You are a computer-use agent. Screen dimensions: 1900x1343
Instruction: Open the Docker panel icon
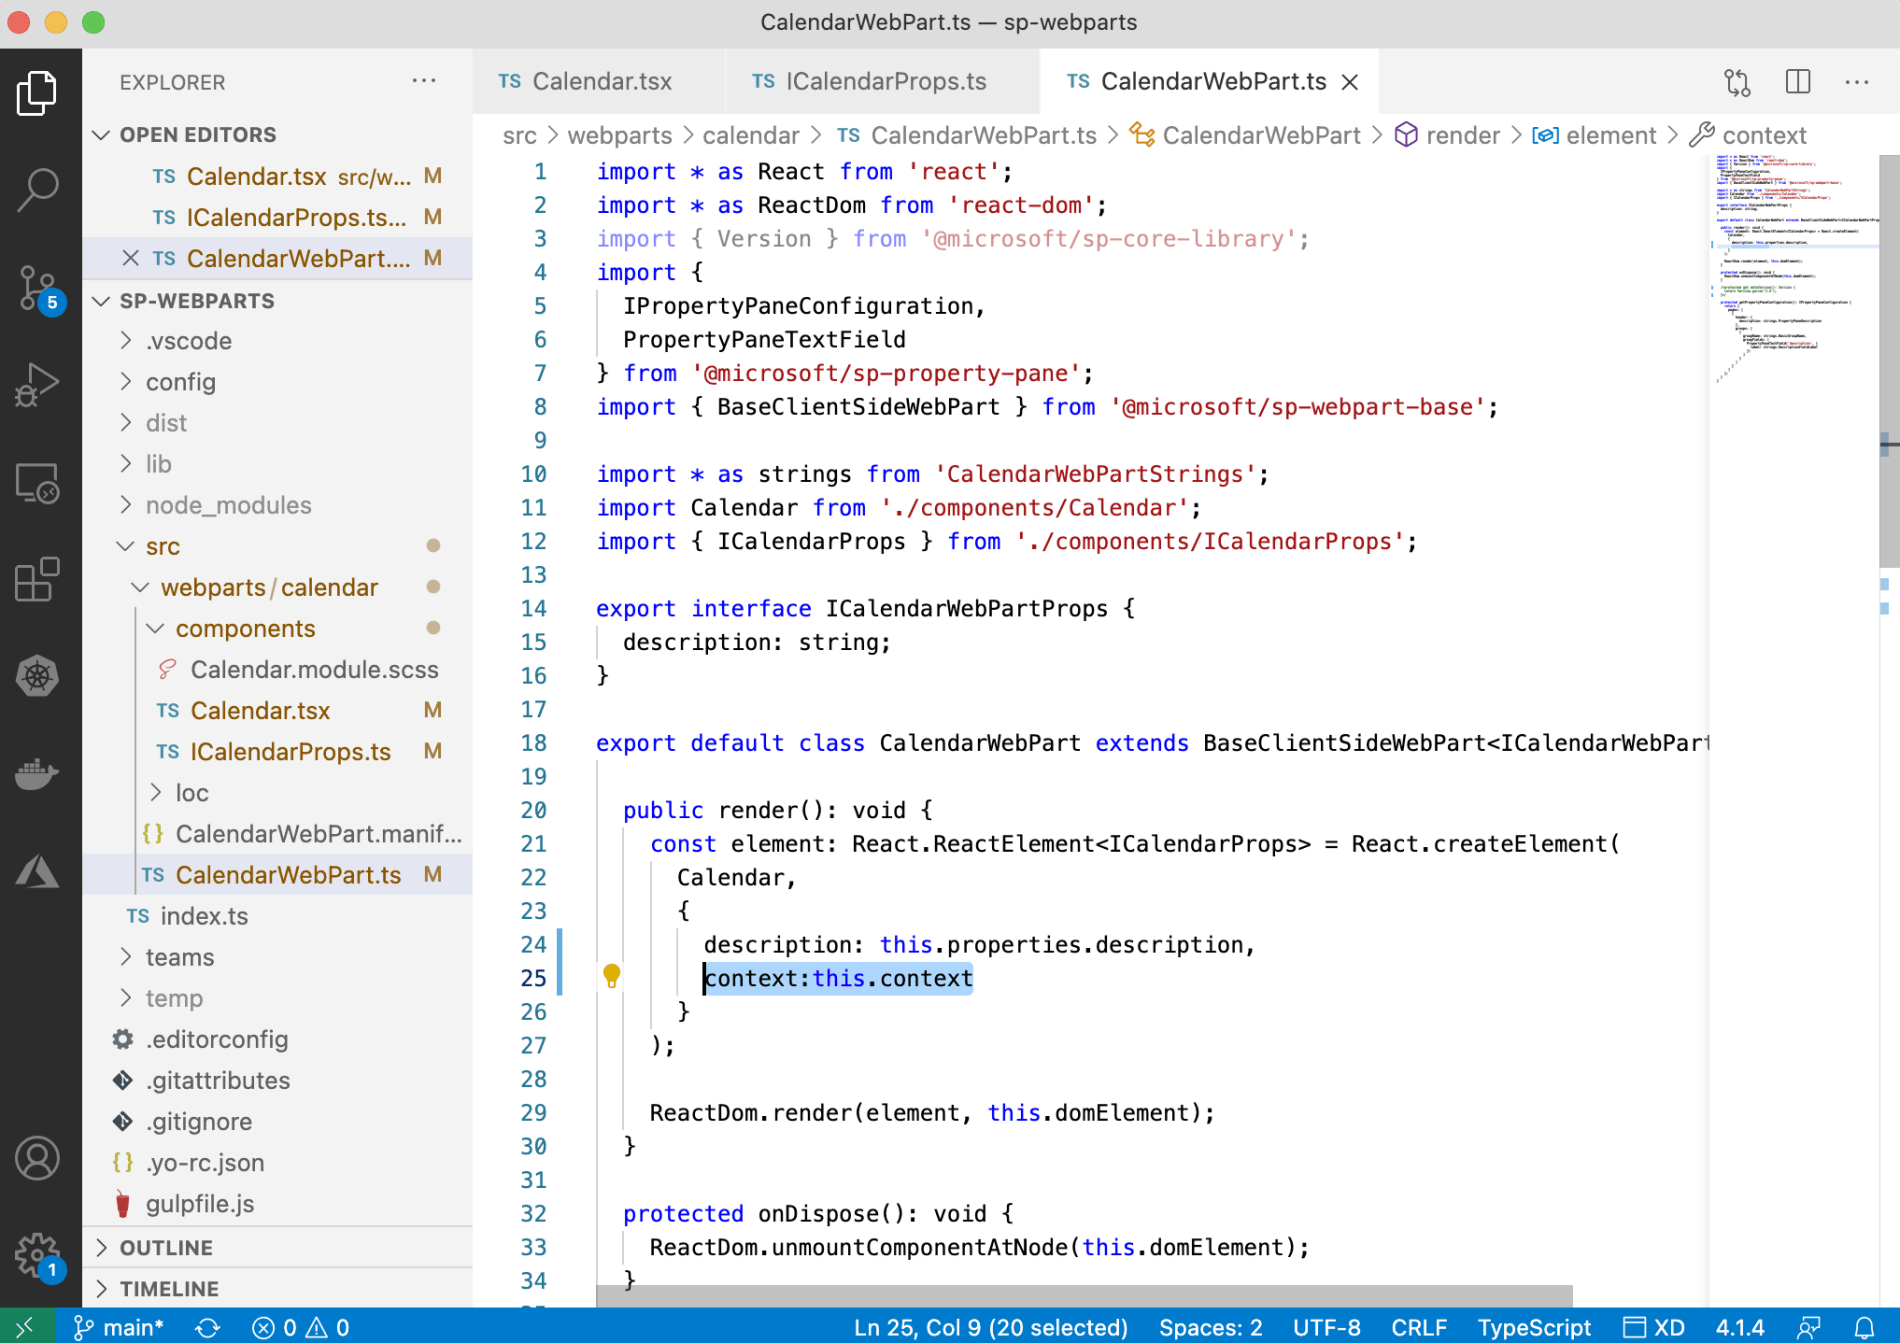[38, 773]
